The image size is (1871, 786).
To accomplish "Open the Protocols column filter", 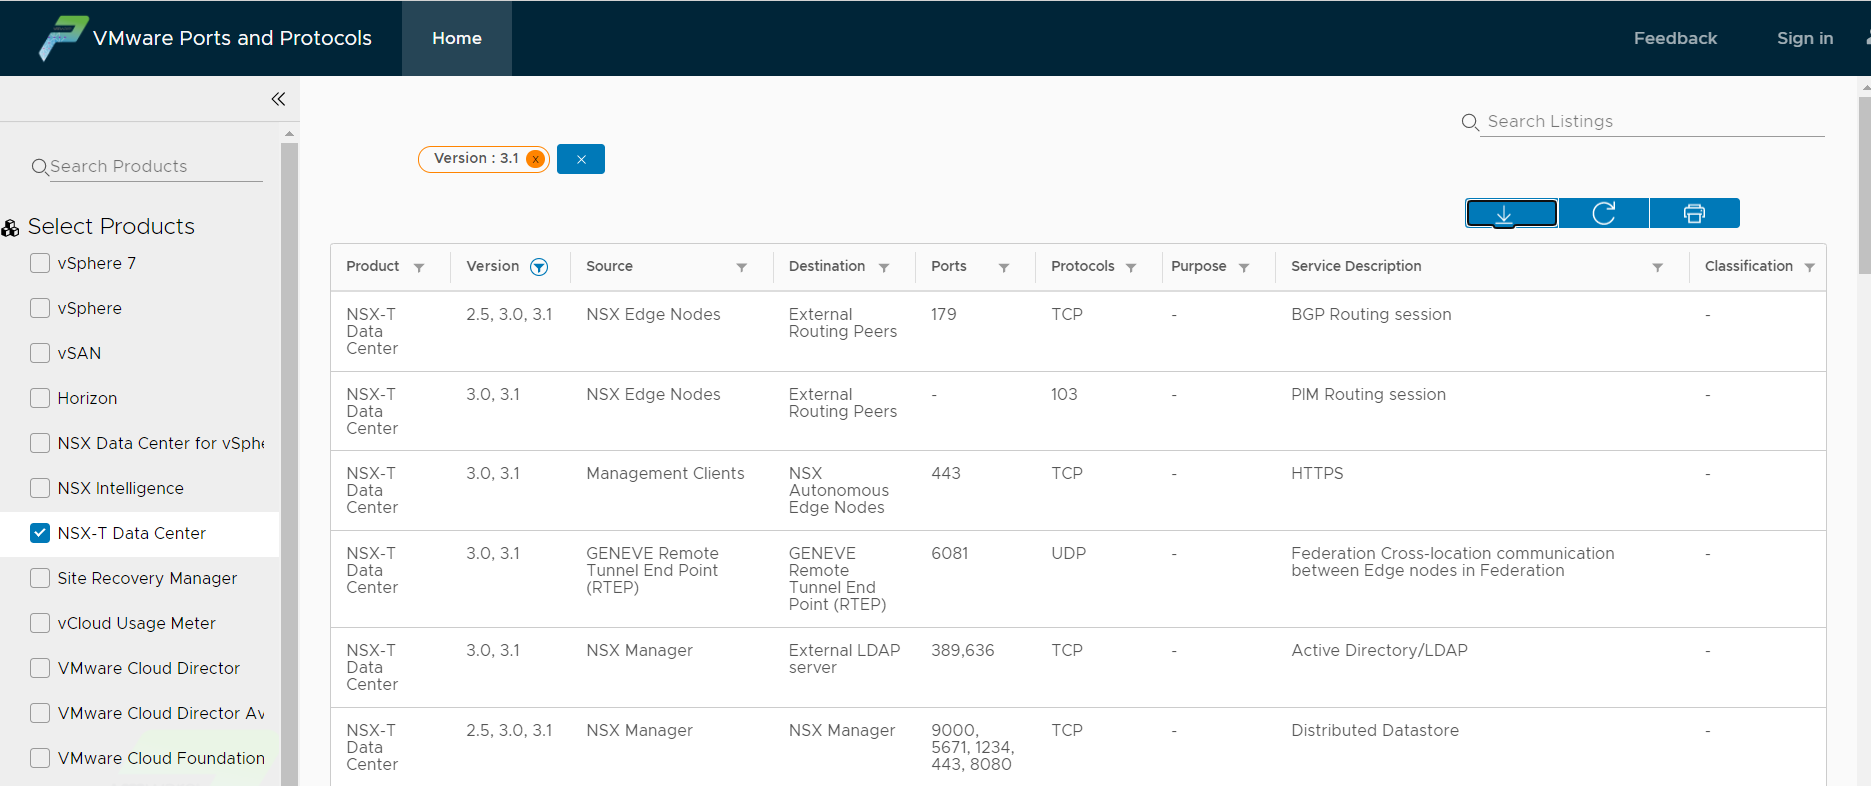I will 1131,267.
